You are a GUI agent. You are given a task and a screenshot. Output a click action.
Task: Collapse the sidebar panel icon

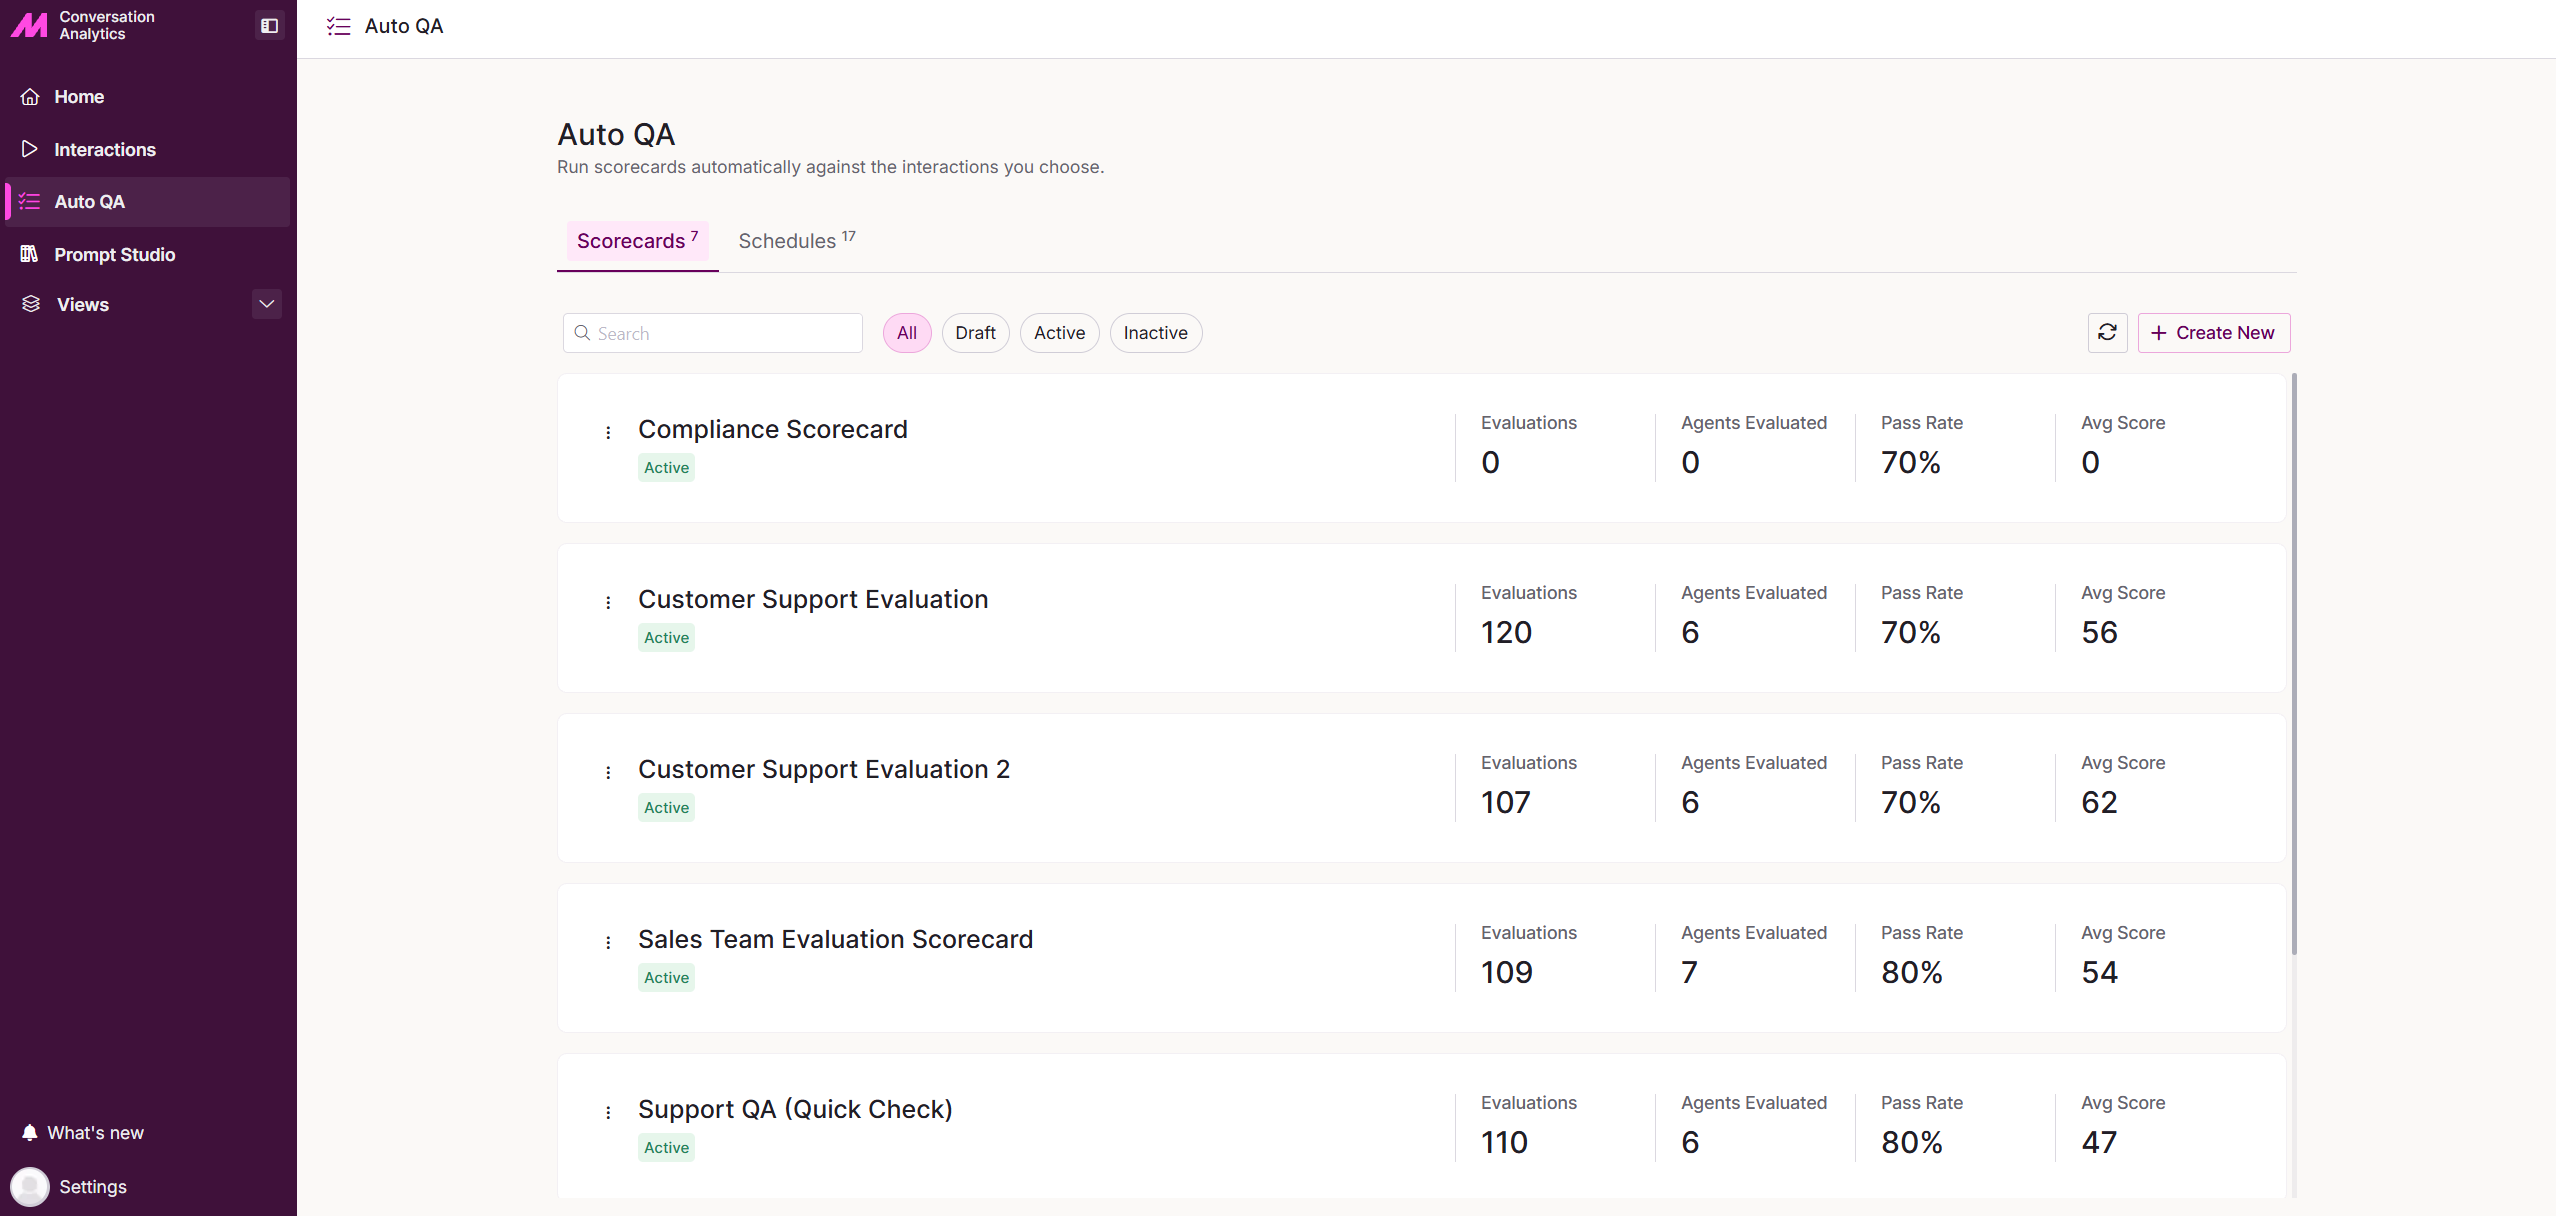269,26
